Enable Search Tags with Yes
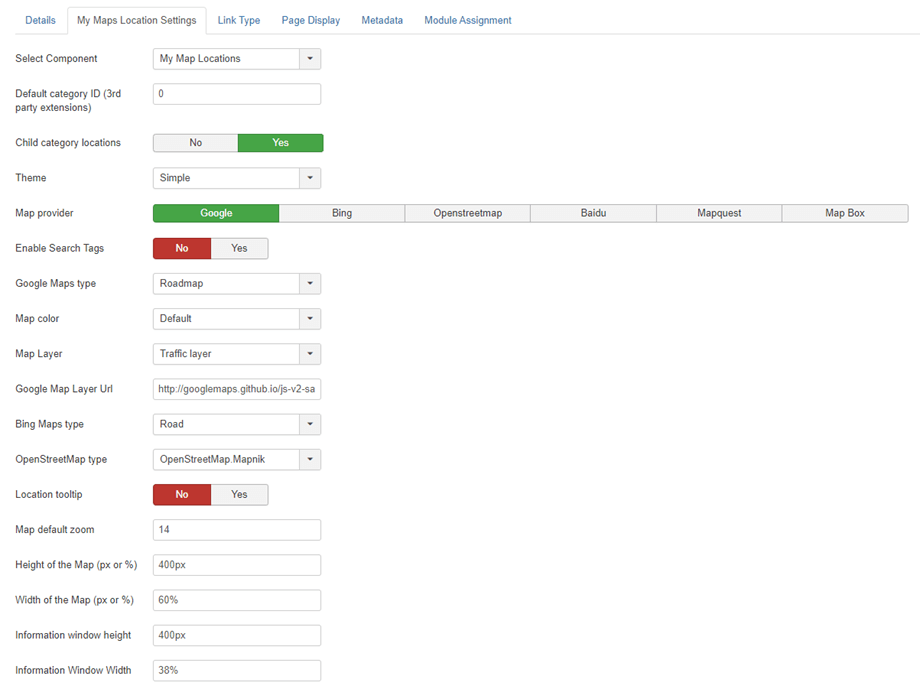The width and height of the screenshot is (920, 689). pyautogui.click(x=239, y=248)
